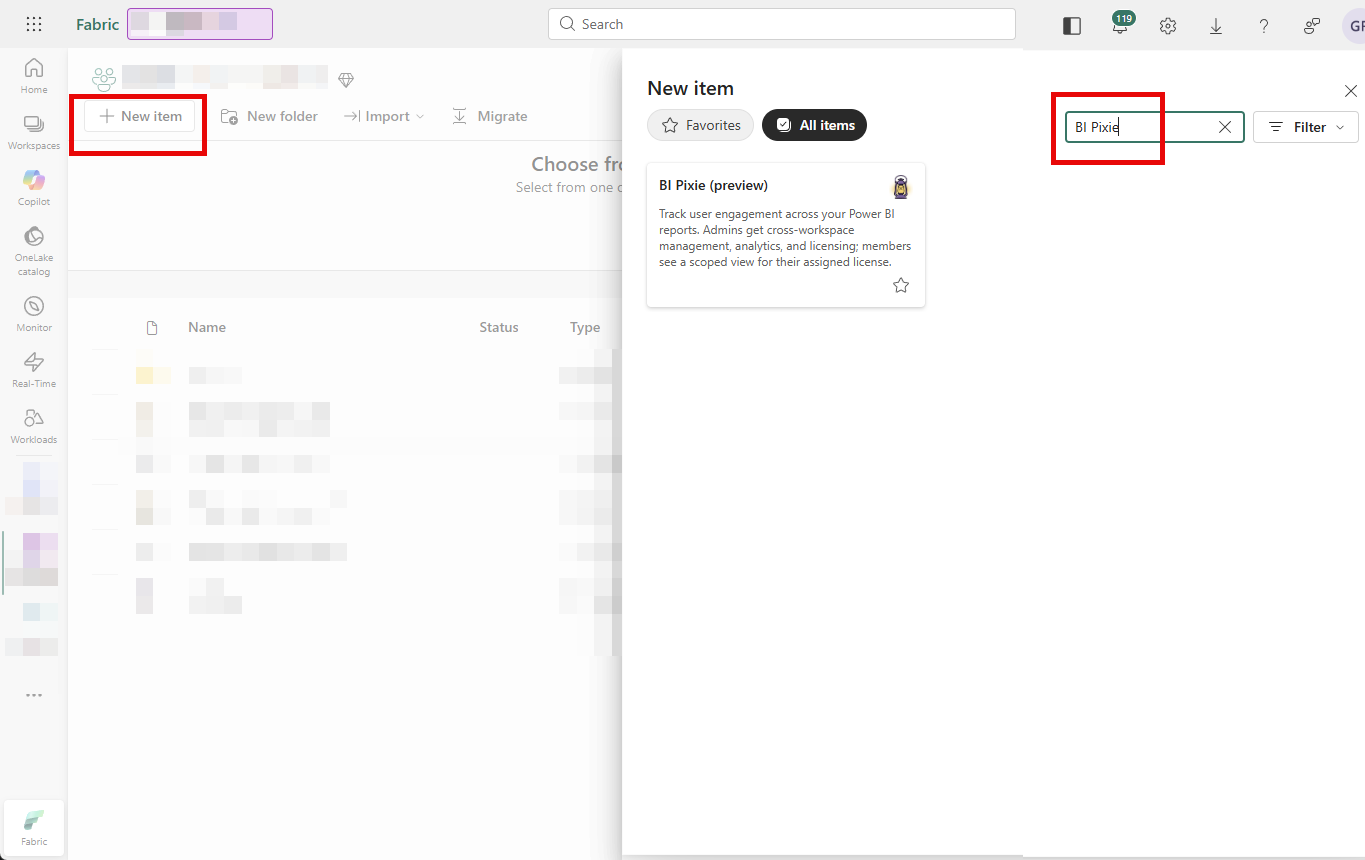Click the feedback people icon in header
This screenshot has height=860, width=1365.
click(x=1312, y=26)
